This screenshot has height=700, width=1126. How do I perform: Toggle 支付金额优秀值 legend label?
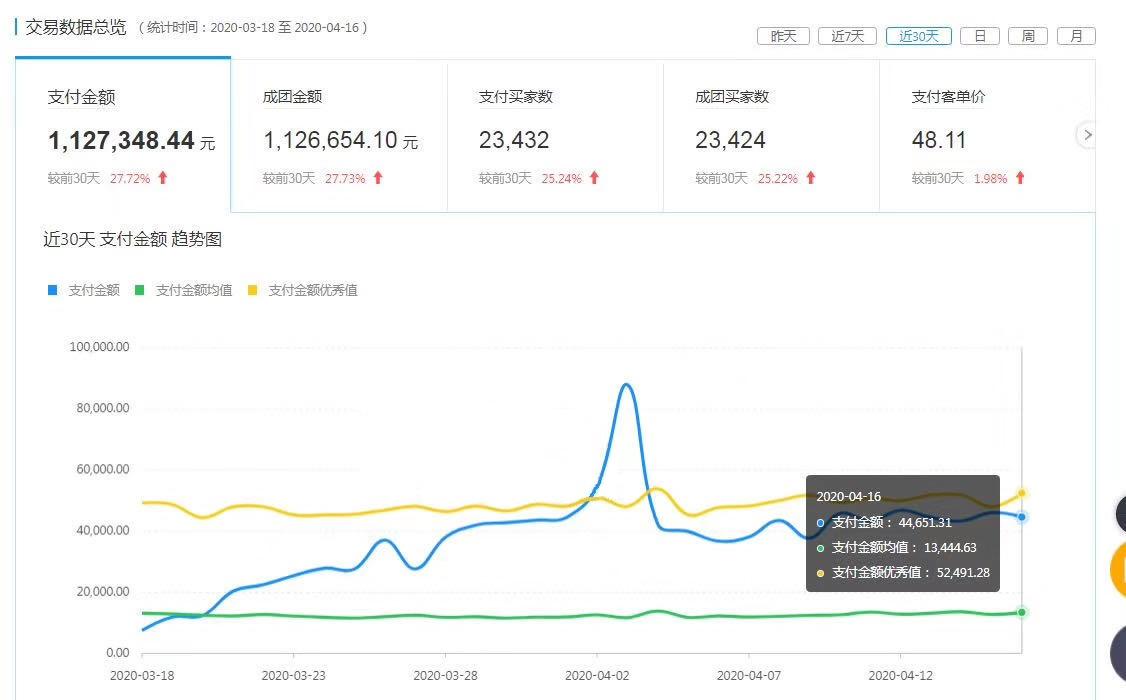(x=302, y=290)
